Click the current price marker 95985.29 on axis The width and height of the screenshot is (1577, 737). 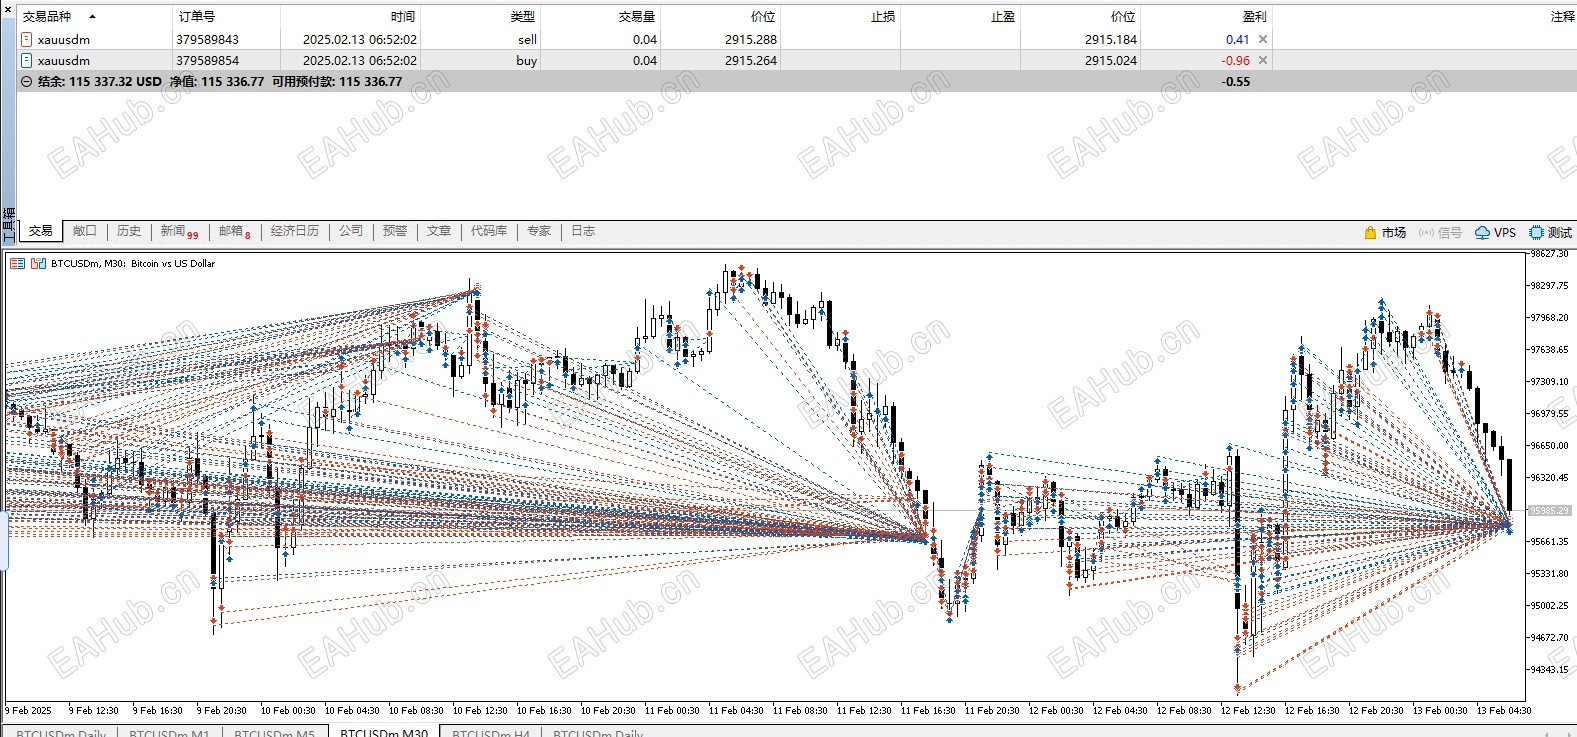point(1549,510)
